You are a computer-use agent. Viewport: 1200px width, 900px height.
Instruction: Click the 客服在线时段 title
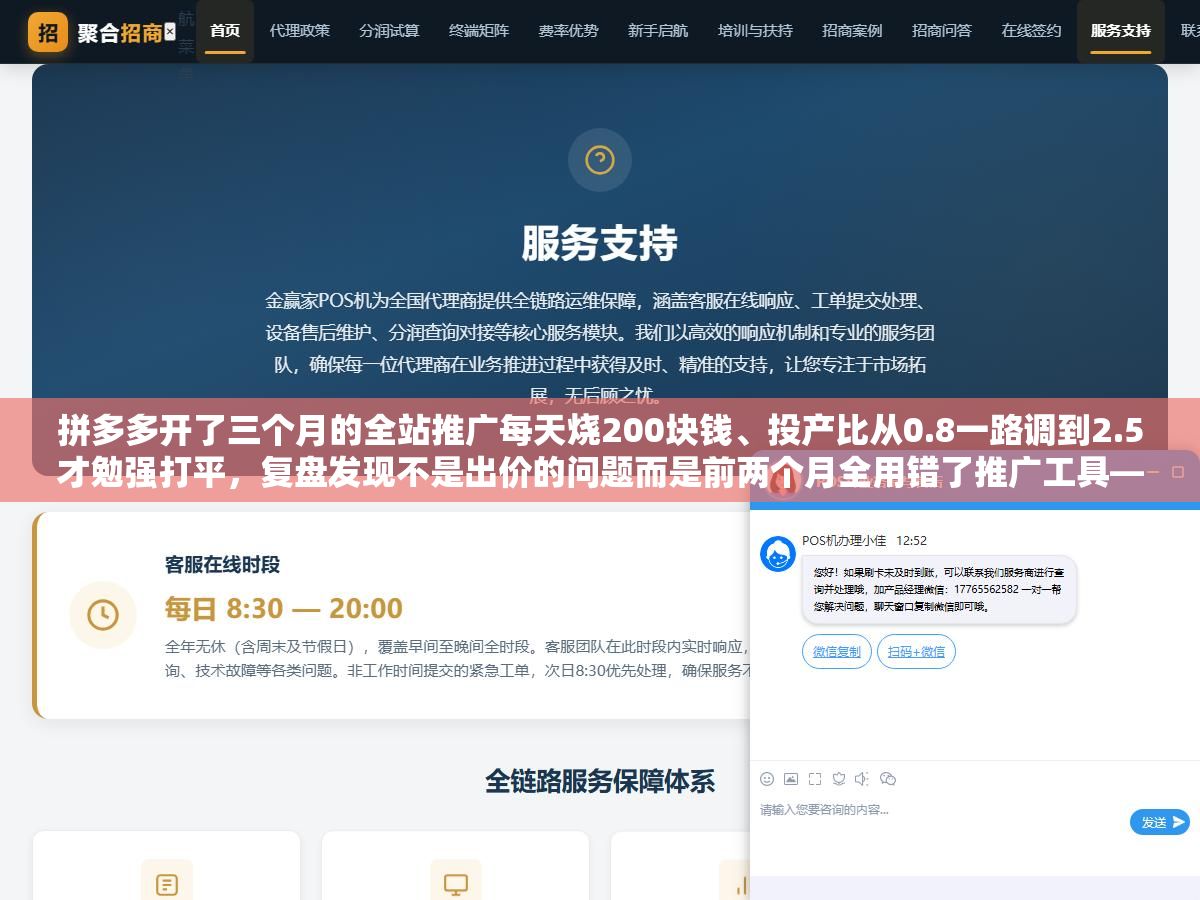pos(222,565)
